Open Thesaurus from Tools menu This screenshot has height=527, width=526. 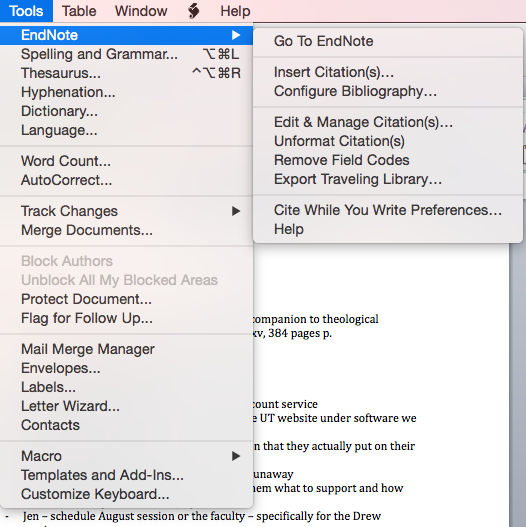click(x=126, y=73)
